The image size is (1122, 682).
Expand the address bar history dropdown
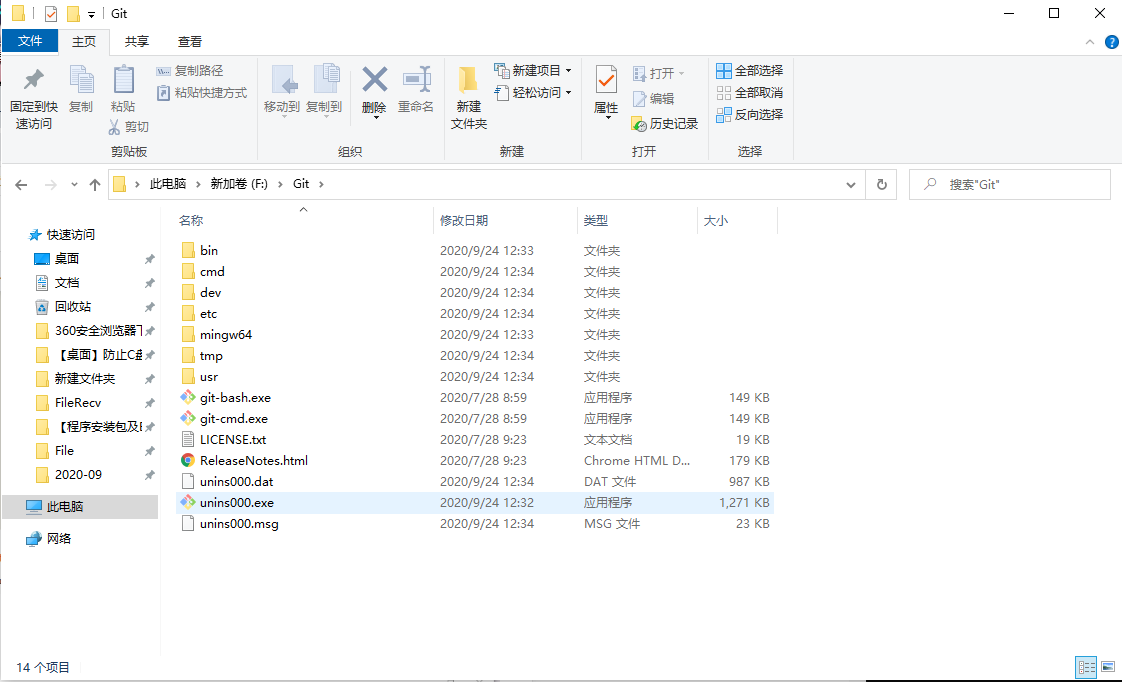pyautogui.click(x=850, y=185)
